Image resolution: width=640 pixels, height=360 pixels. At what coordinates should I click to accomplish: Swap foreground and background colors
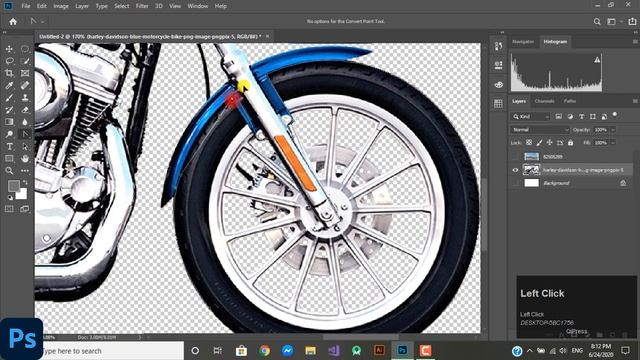[25, 182]
